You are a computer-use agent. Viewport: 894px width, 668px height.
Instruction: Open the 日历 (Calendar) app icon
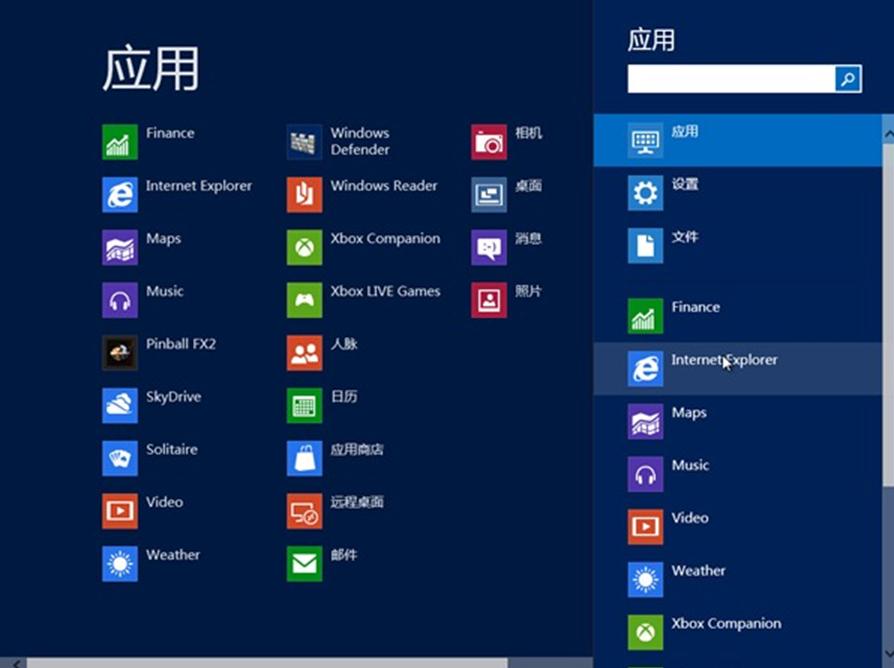(x=304, y=405)
